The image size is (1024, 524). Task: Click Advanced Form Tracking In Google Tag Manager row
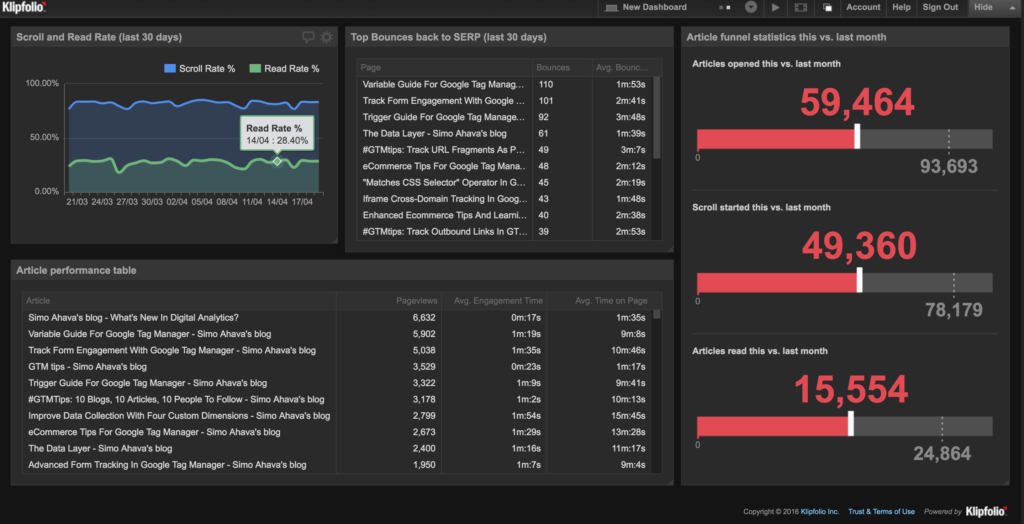pyautogui.click(x=338, y=465)
